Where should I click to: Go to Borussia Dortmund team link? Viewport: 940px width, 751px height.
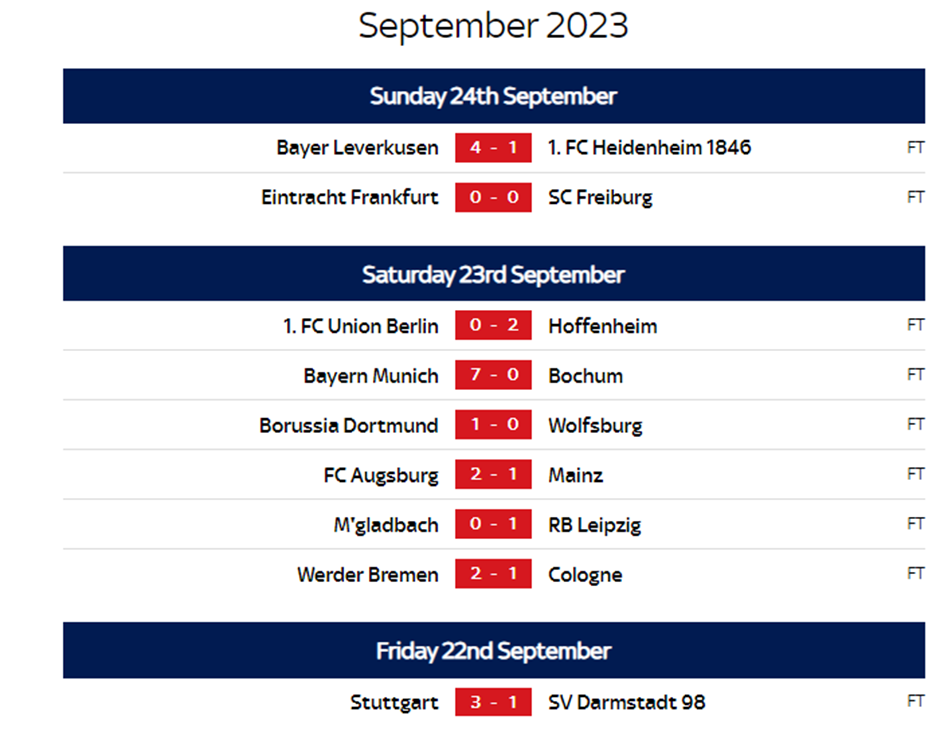349,426
